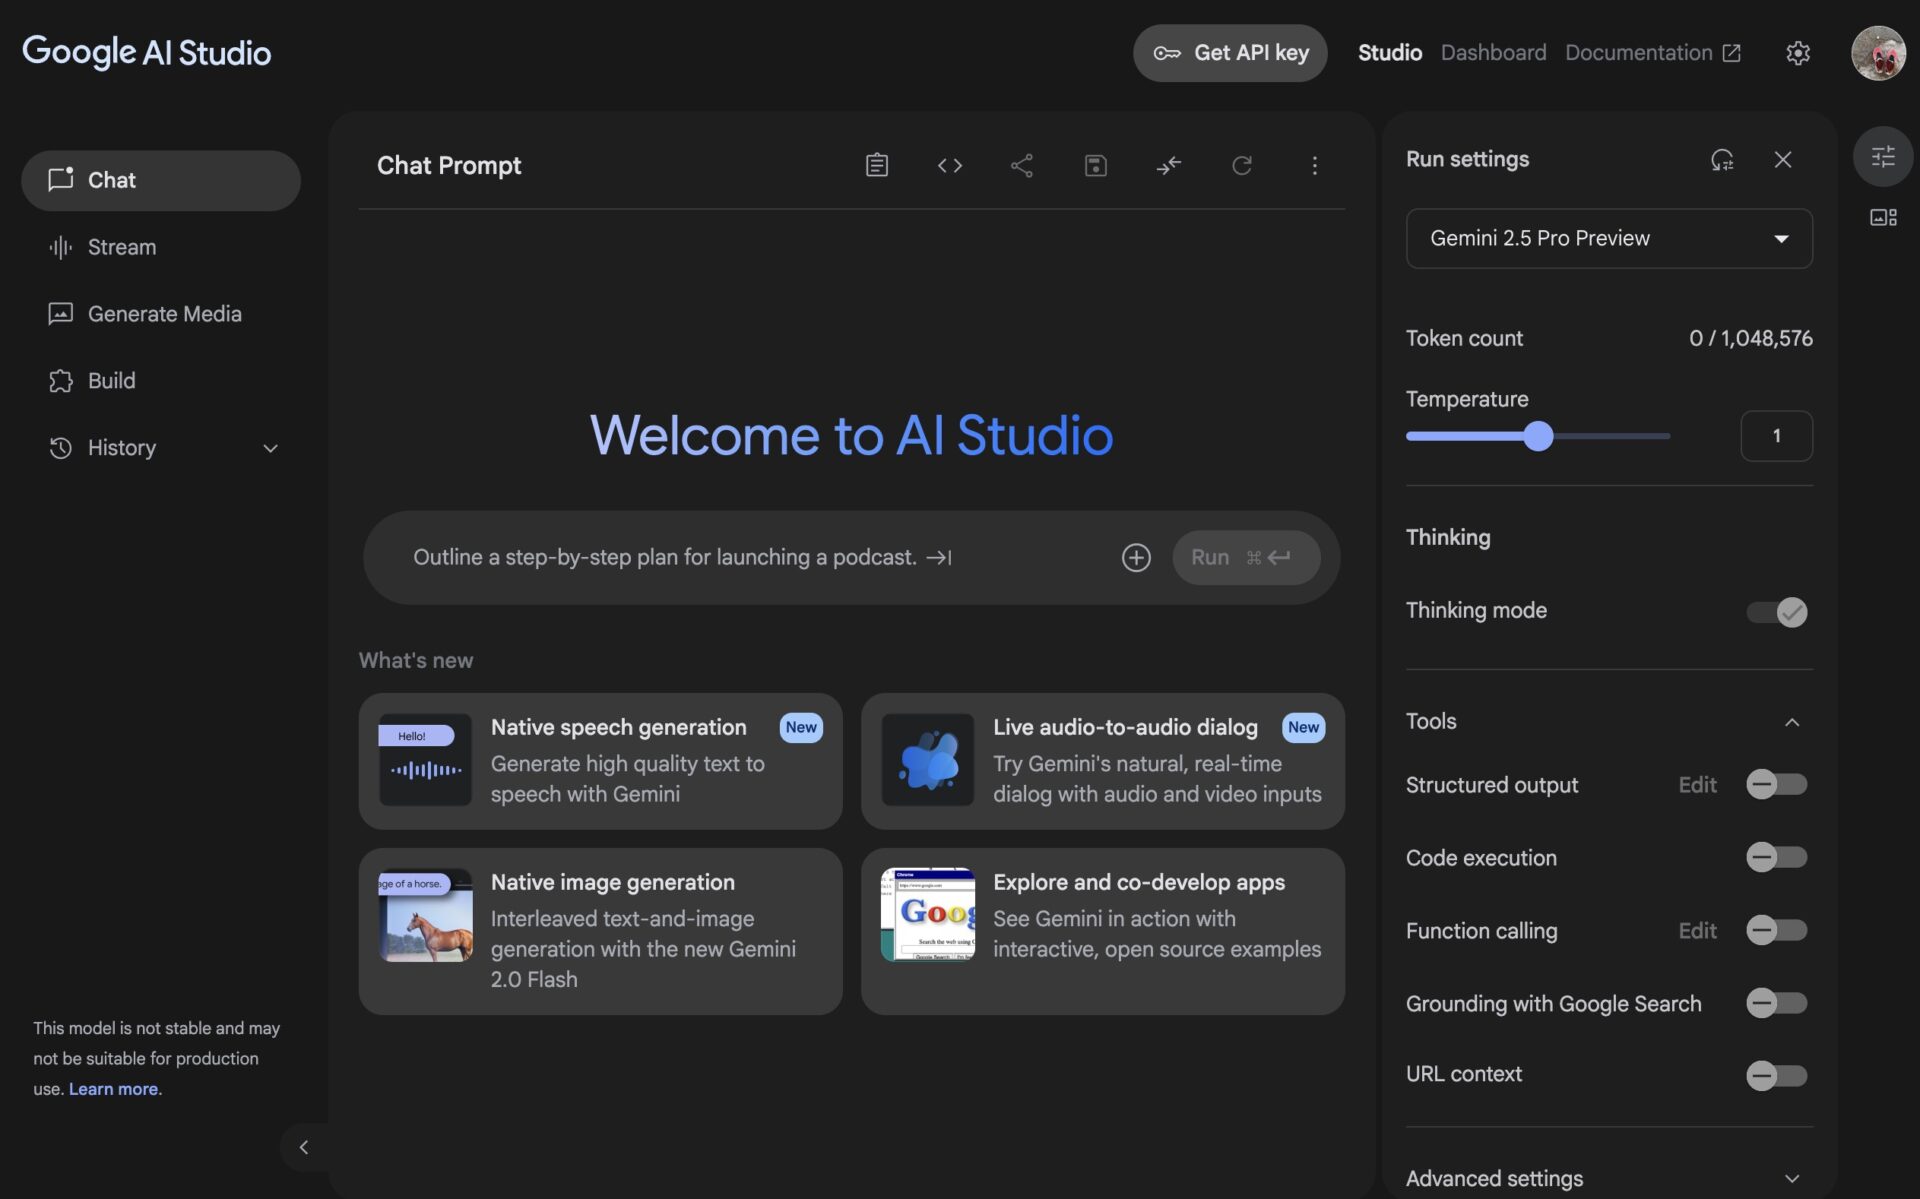The height and width of the screenshot is (1199, 1920).
Task: Enable Structured output toggle
Action: [1777, 784]
